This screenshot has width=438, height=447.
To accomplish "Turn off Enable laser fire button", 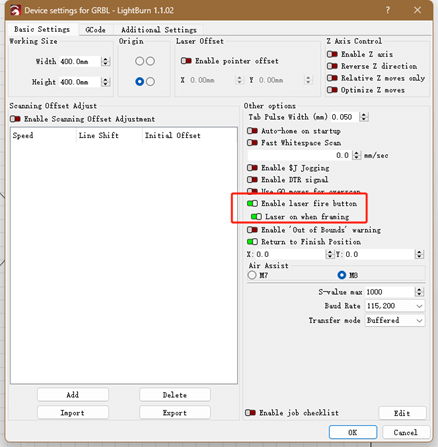I will click(x=252, y=203).
